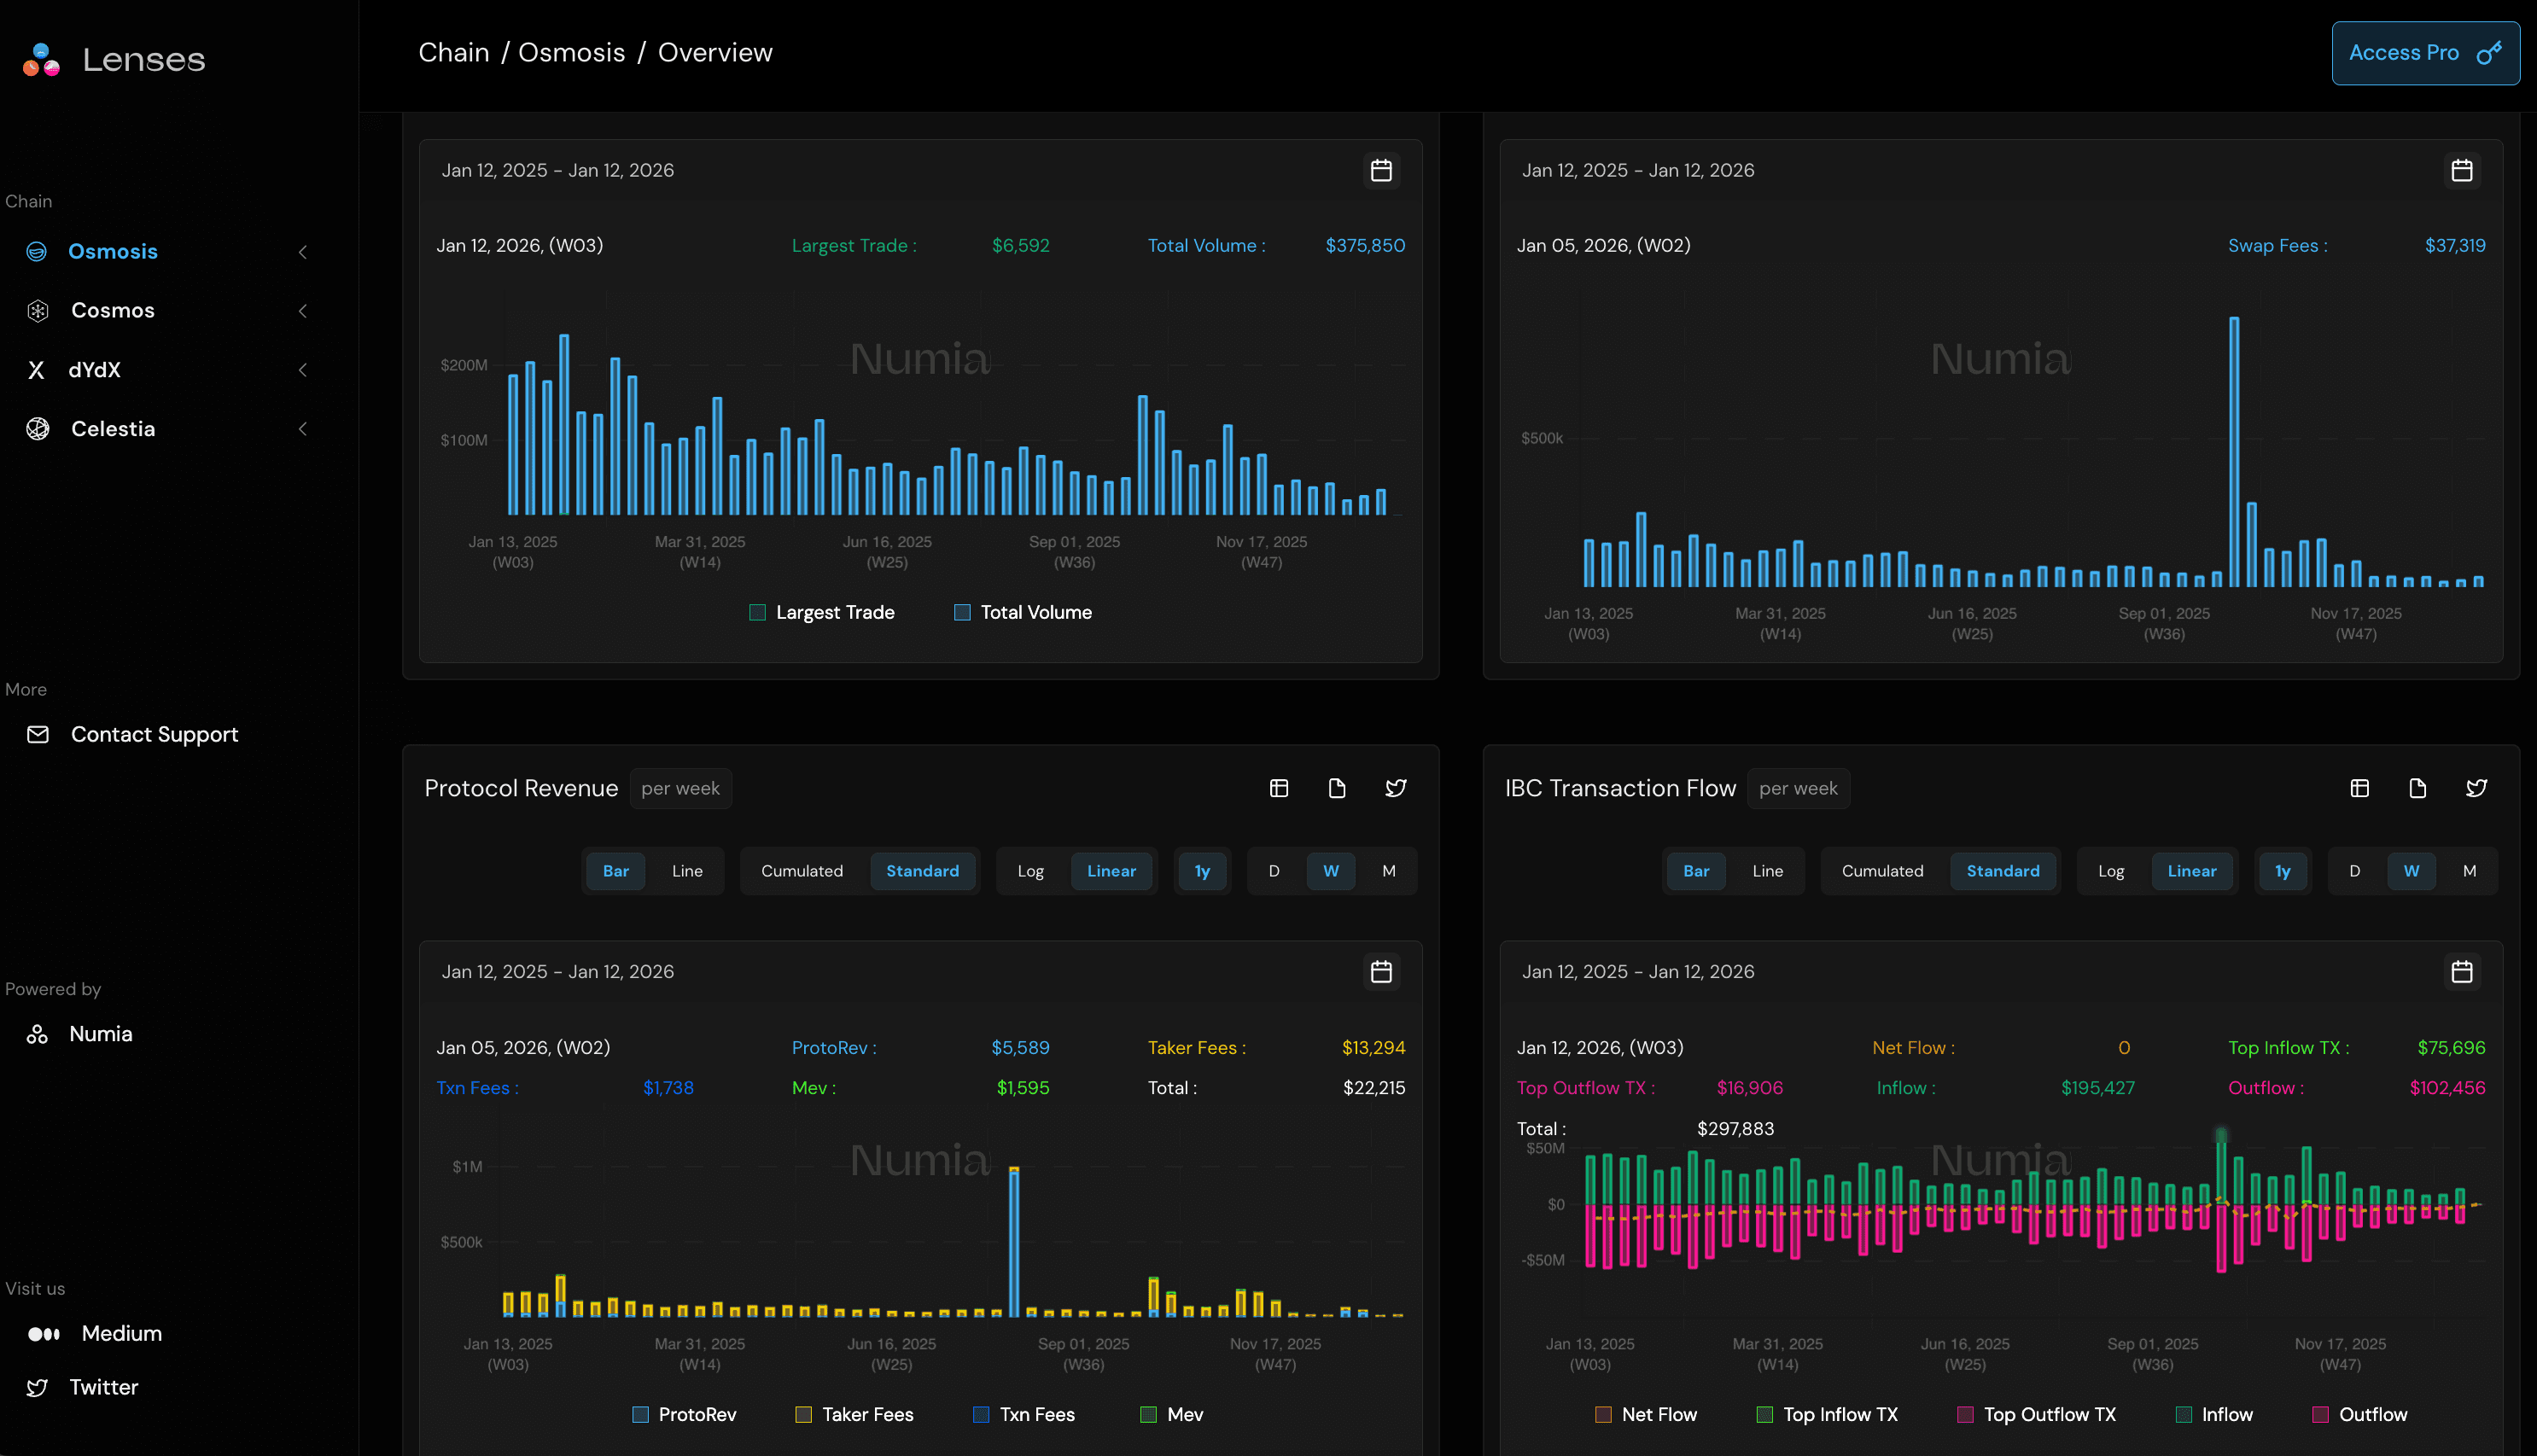Switch Protocol Revenue chart to Line mode
2537x1456 pixels.
point(687,871)
